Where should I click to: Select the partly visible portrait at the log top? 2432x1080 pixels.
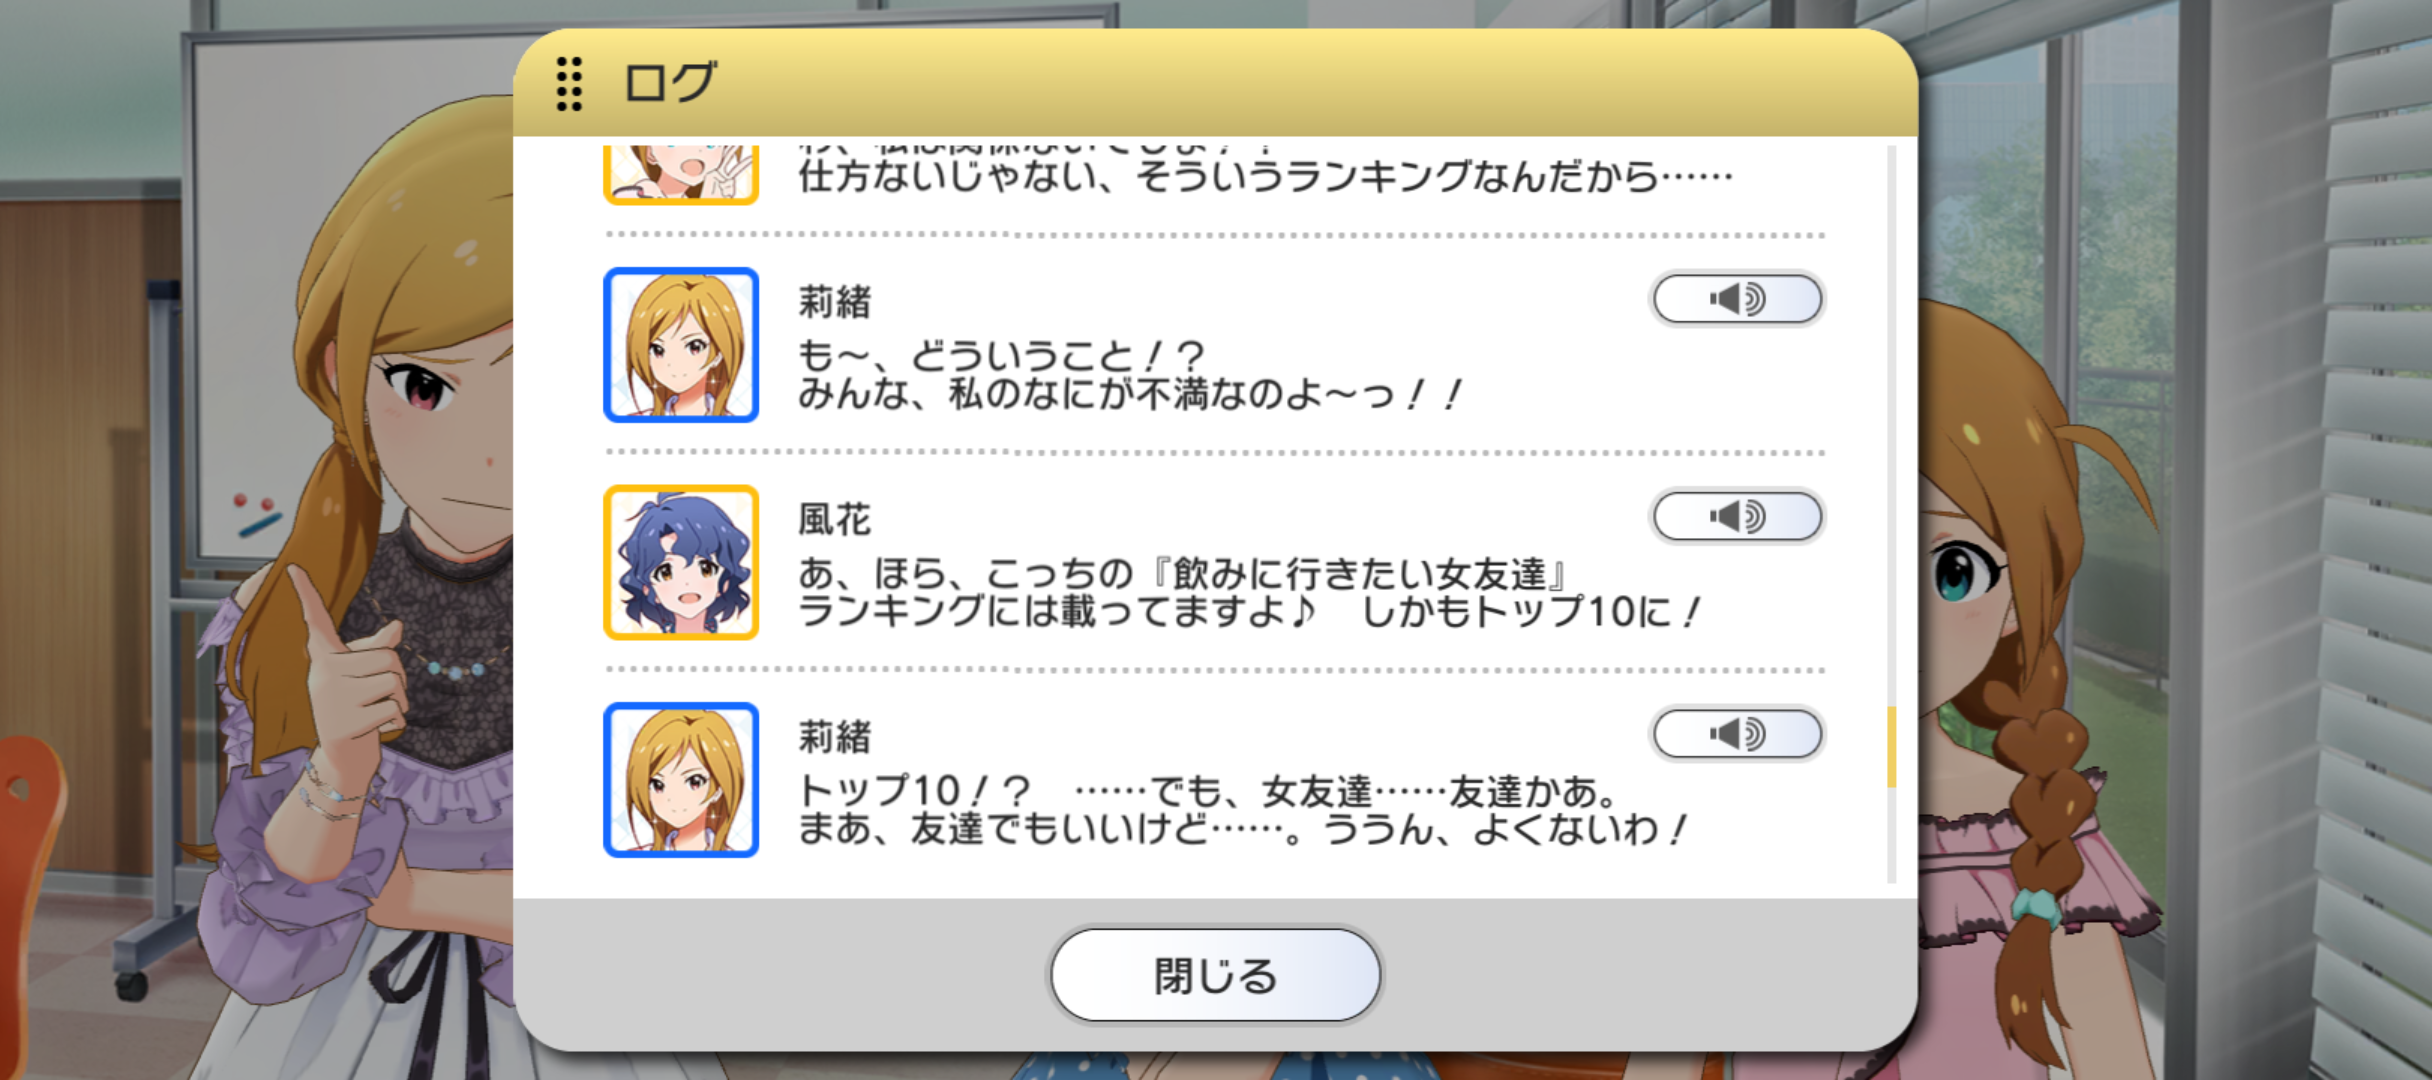point(681,174)
